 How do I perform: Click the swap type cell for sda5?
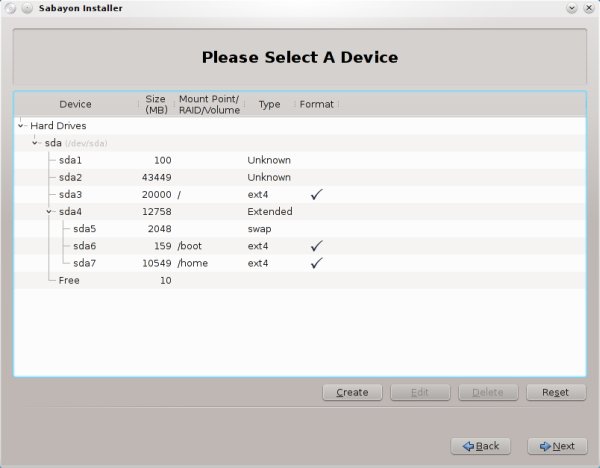(x=259, y=229)
